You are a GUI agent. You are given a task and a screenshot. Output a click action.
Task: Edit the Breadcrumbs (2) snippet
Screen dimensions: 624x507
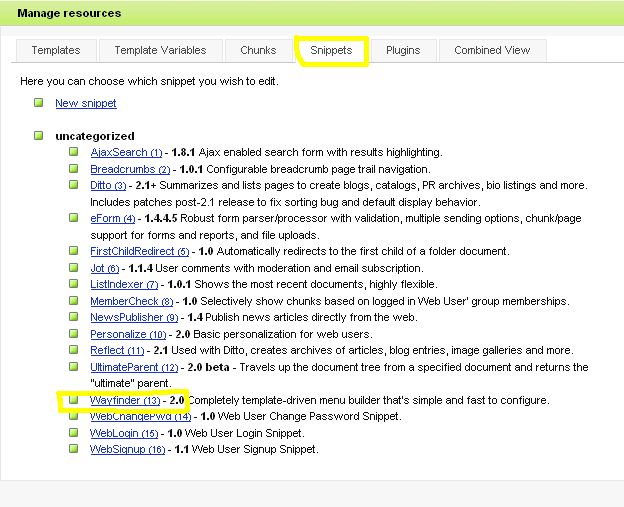[130, 169]
